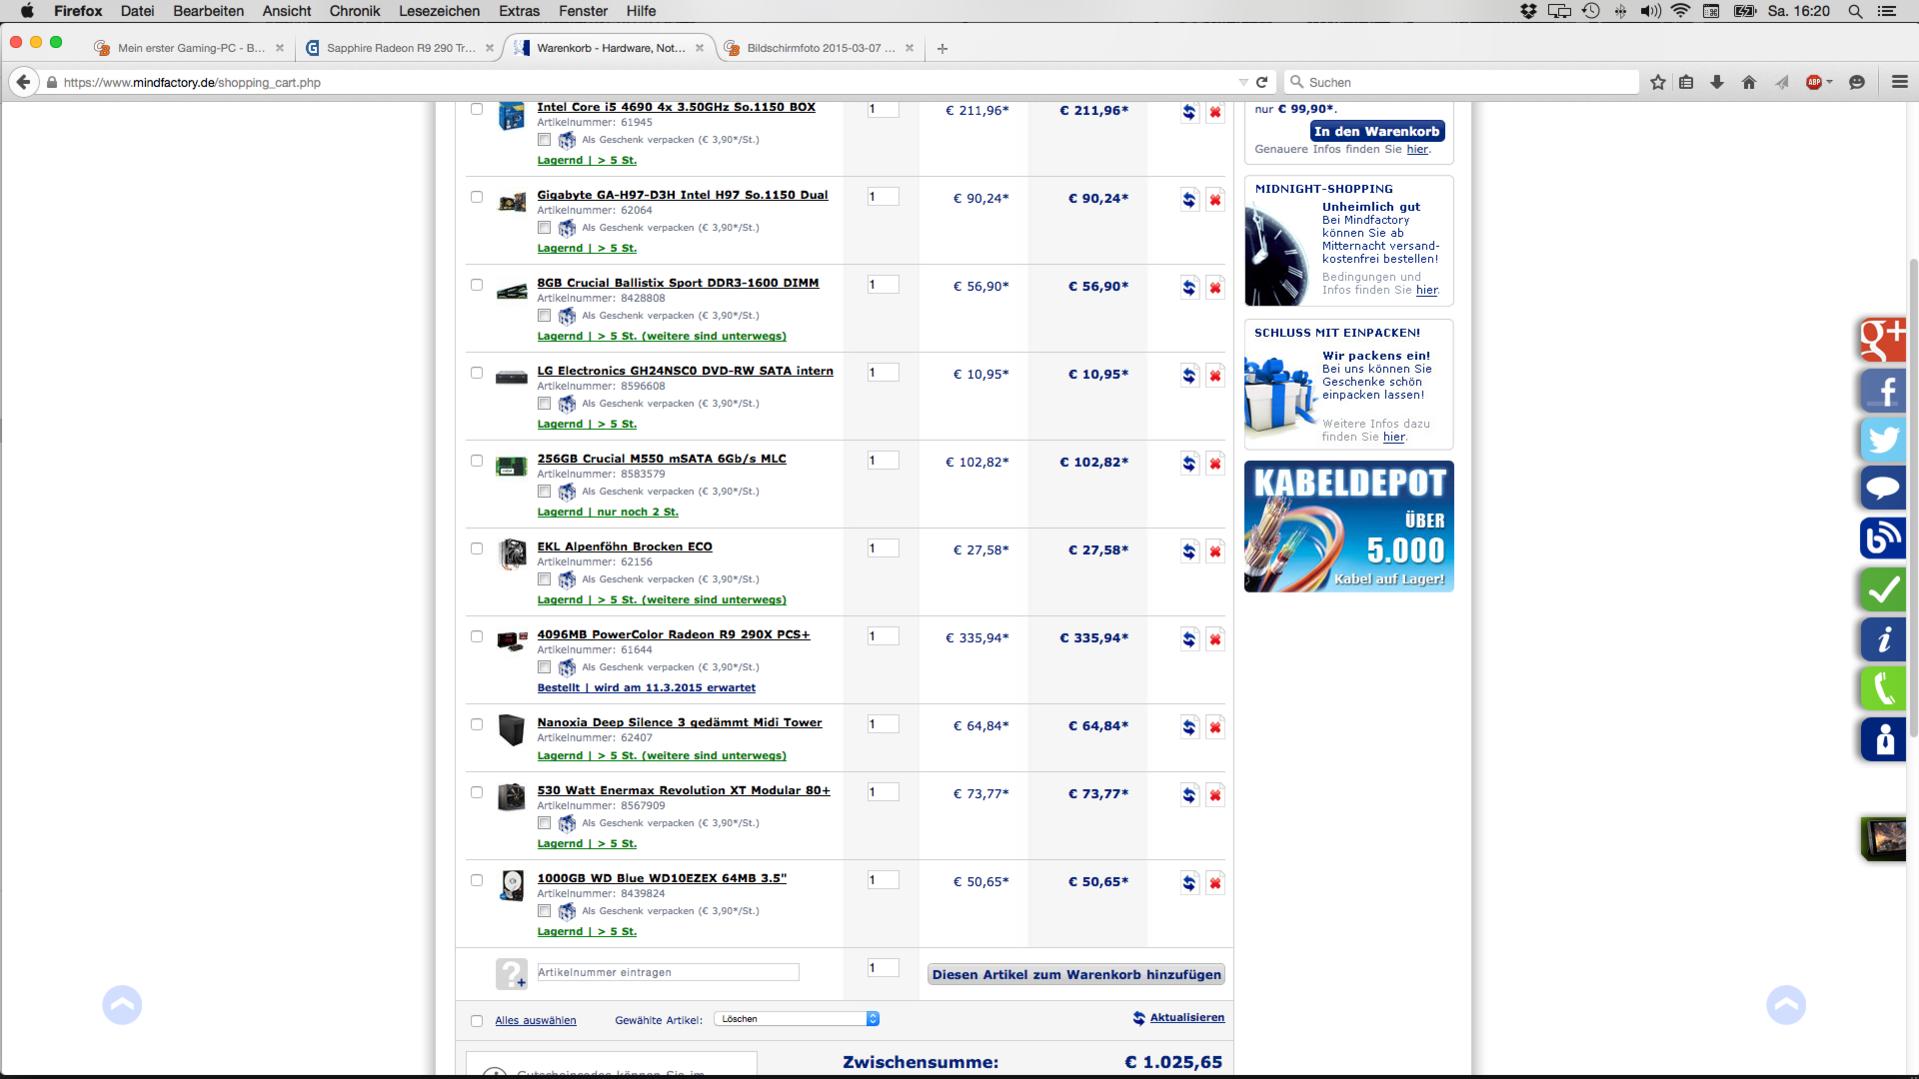The image size is (1919, 1079).
Task: Jump to top with right-hand up arrow button
Action: point(1786,1005)
